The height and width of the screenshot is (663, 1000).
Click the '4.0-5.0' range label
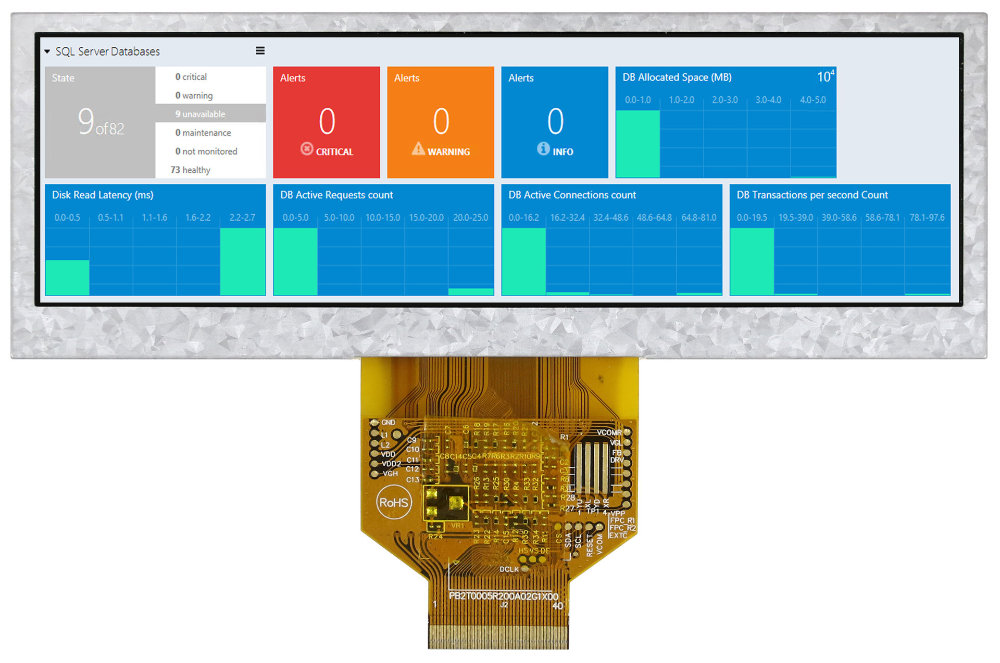[x=812, y=100]
